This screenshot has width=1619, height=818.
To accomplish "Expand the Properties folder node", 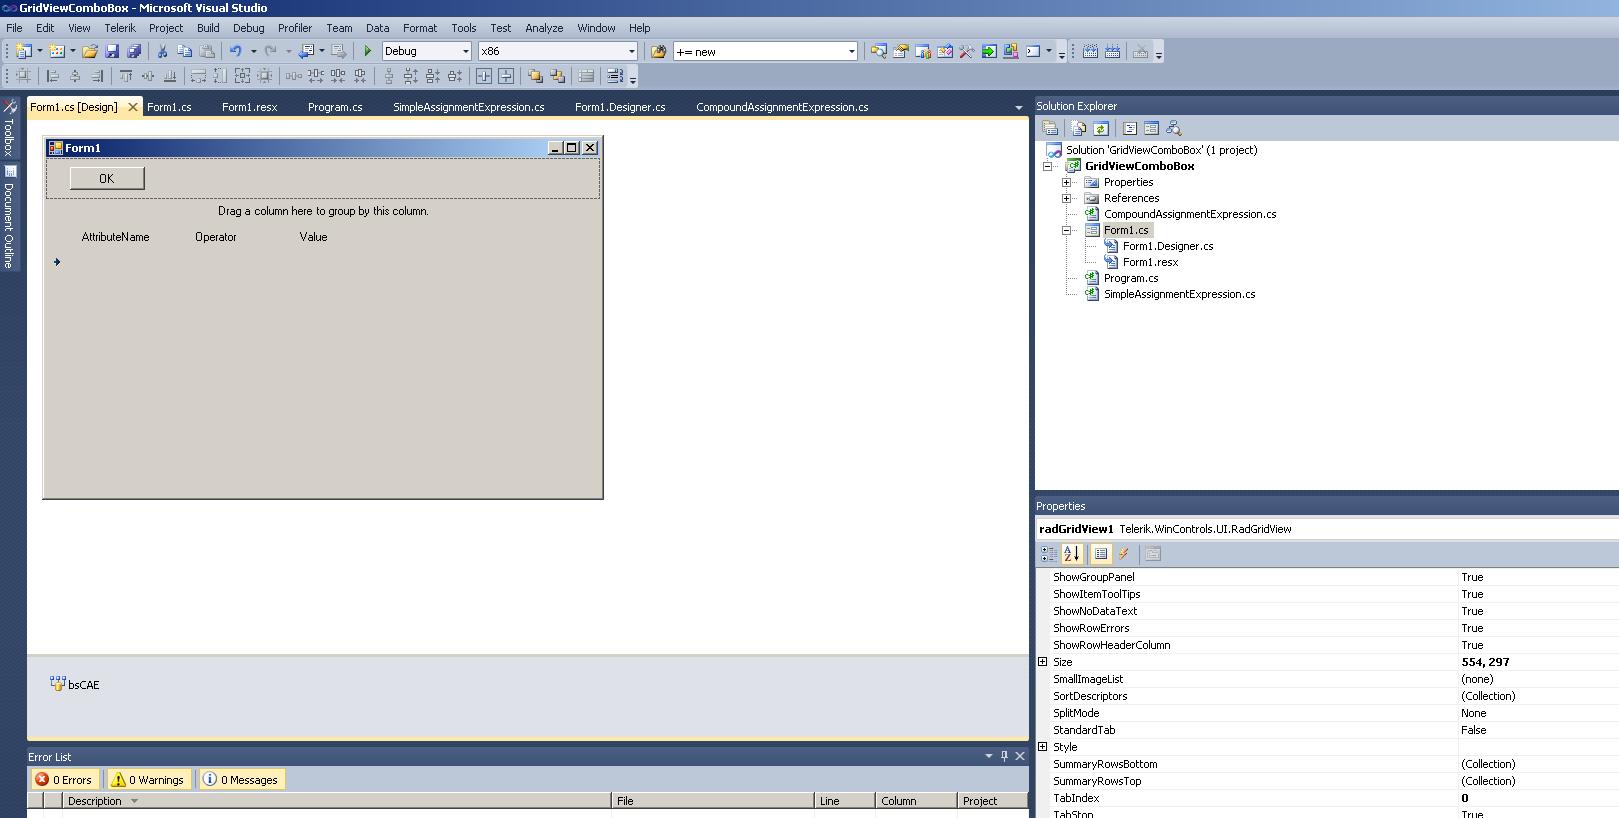I will coord(1066,182).
